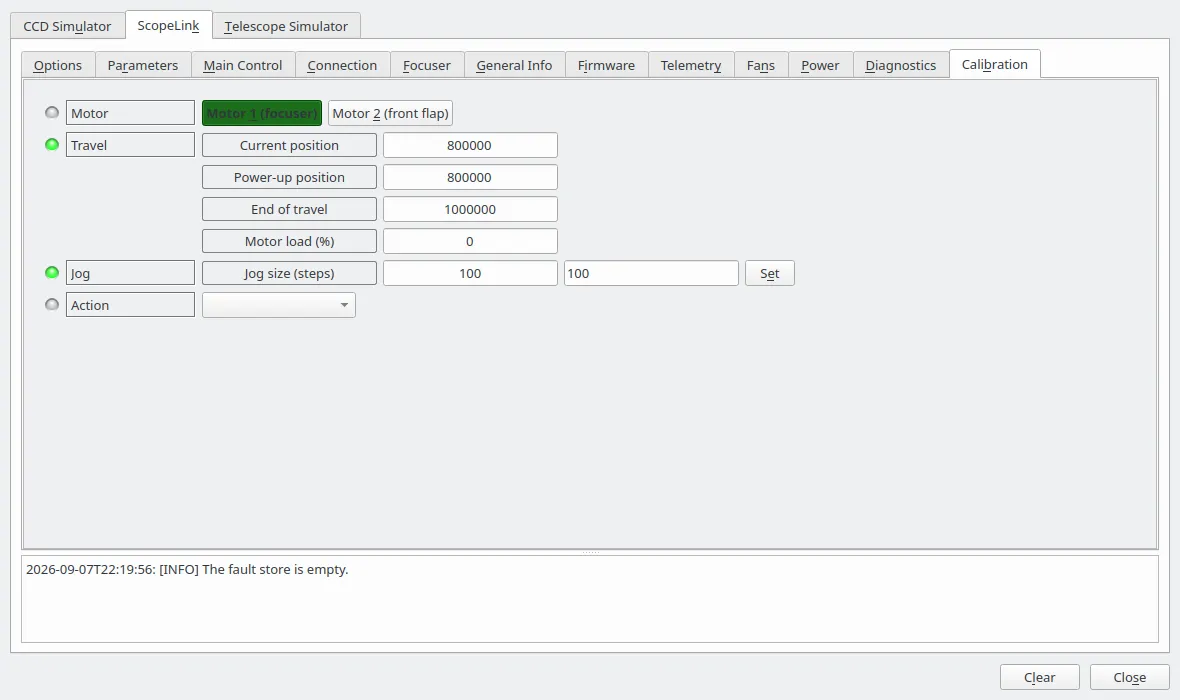Click the Motor property name label
Image resolution: width=1180 pixels, height=700 pixels.
click(x=130, y=113)
